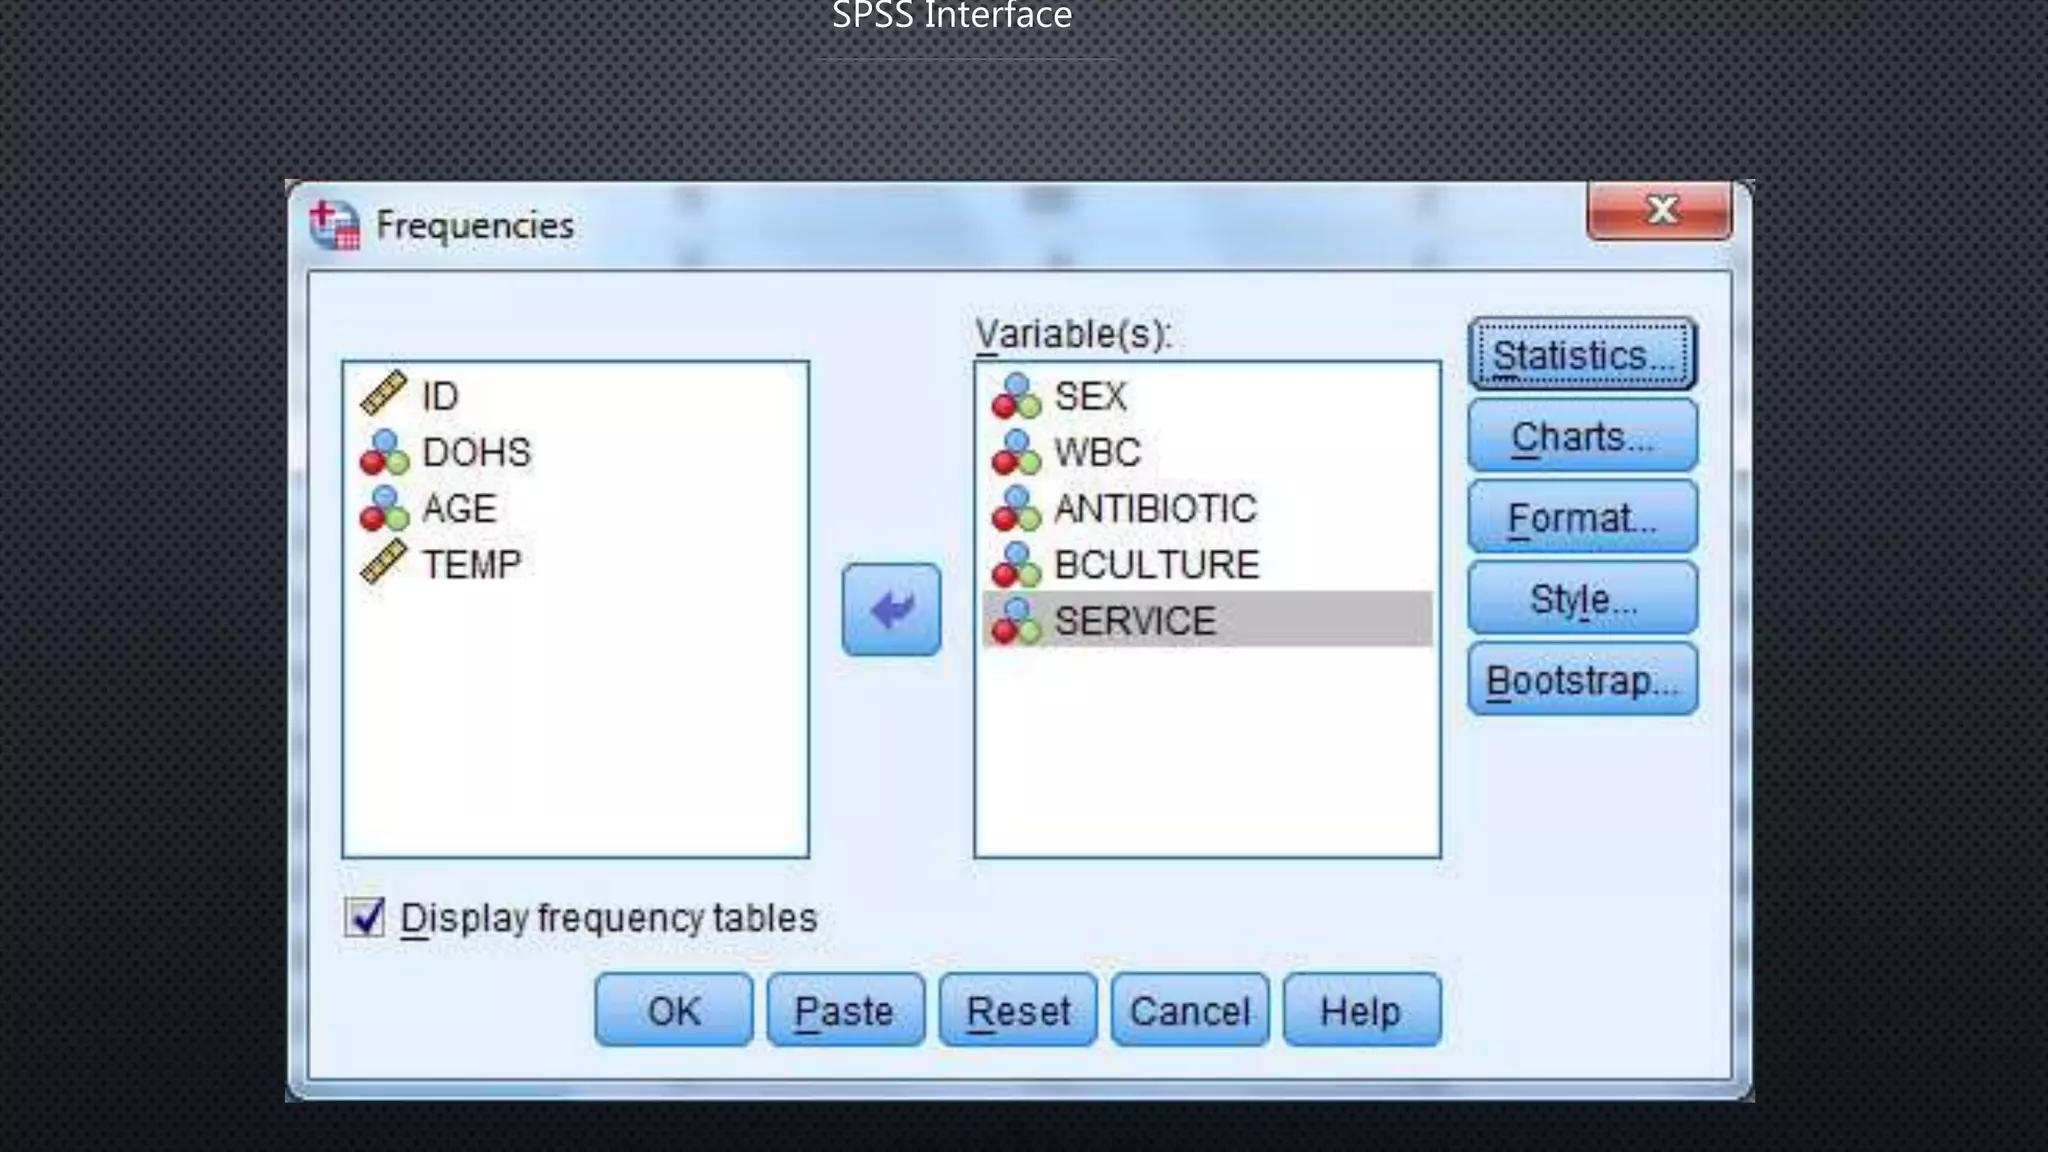Click the Display frequency tables label
The width and height of the screenshot is (2048, 1152).
(609, 917)
